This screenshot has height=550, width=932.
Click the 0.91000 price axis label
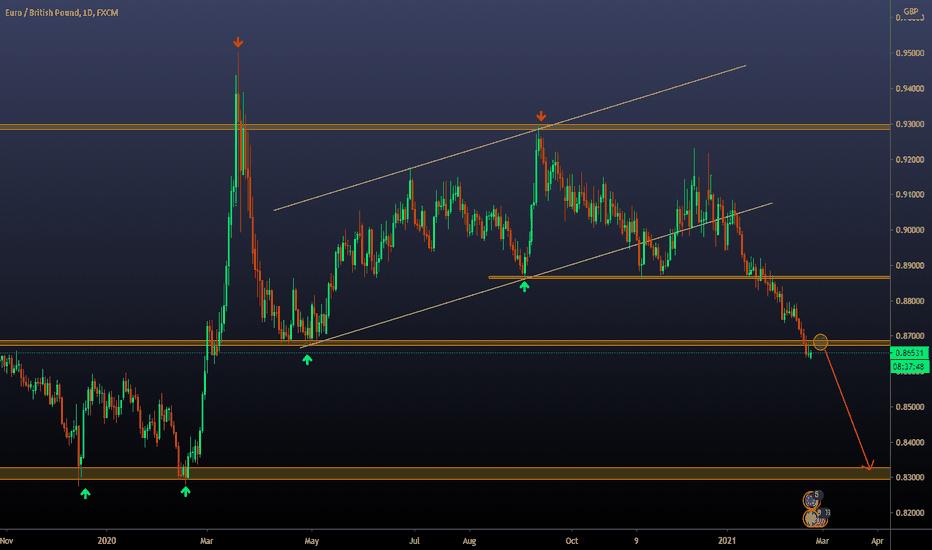coord(910,194)
